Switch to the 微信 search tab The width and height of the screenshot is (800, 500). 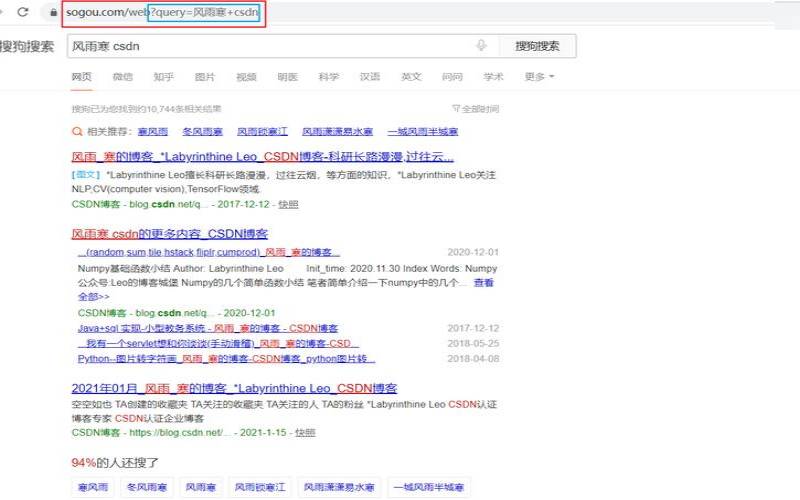click(x=122, y=77)
